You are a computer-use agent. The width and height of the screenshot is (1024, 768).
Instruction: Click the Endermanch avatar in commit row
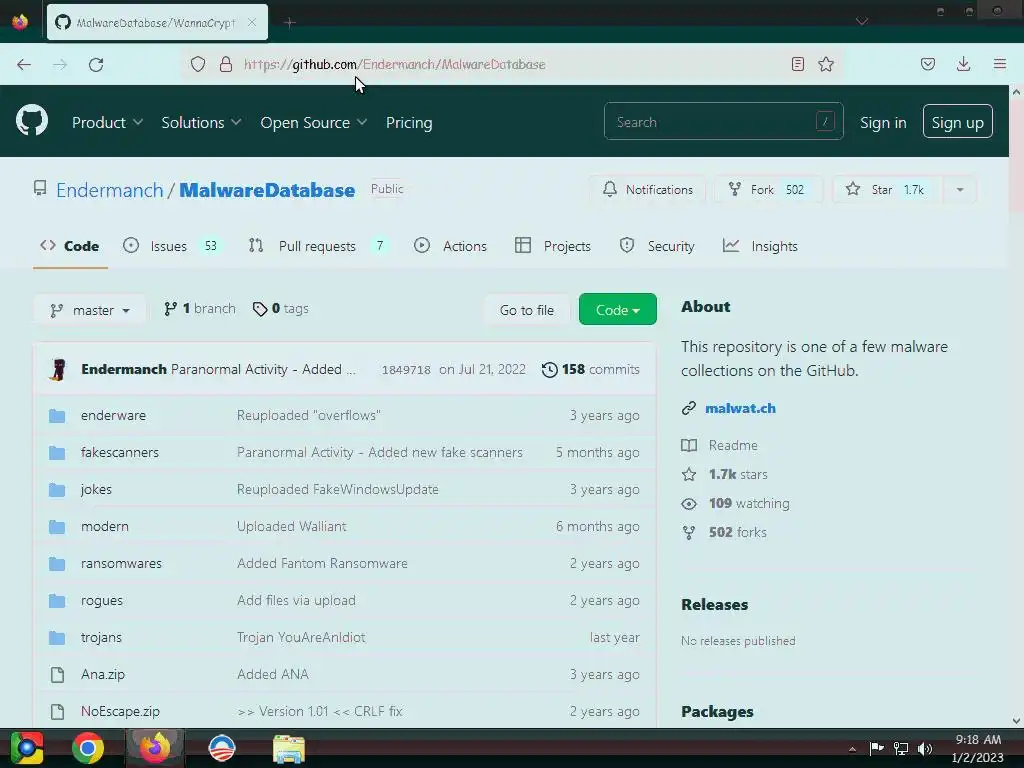tap(58, 370)
